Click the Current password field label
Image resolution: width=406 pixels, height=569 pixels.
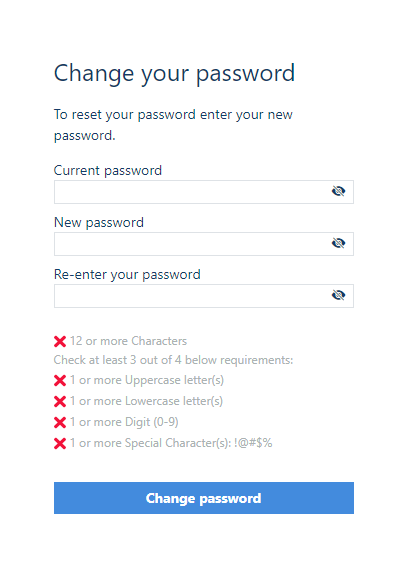click(x=108, y=171)
